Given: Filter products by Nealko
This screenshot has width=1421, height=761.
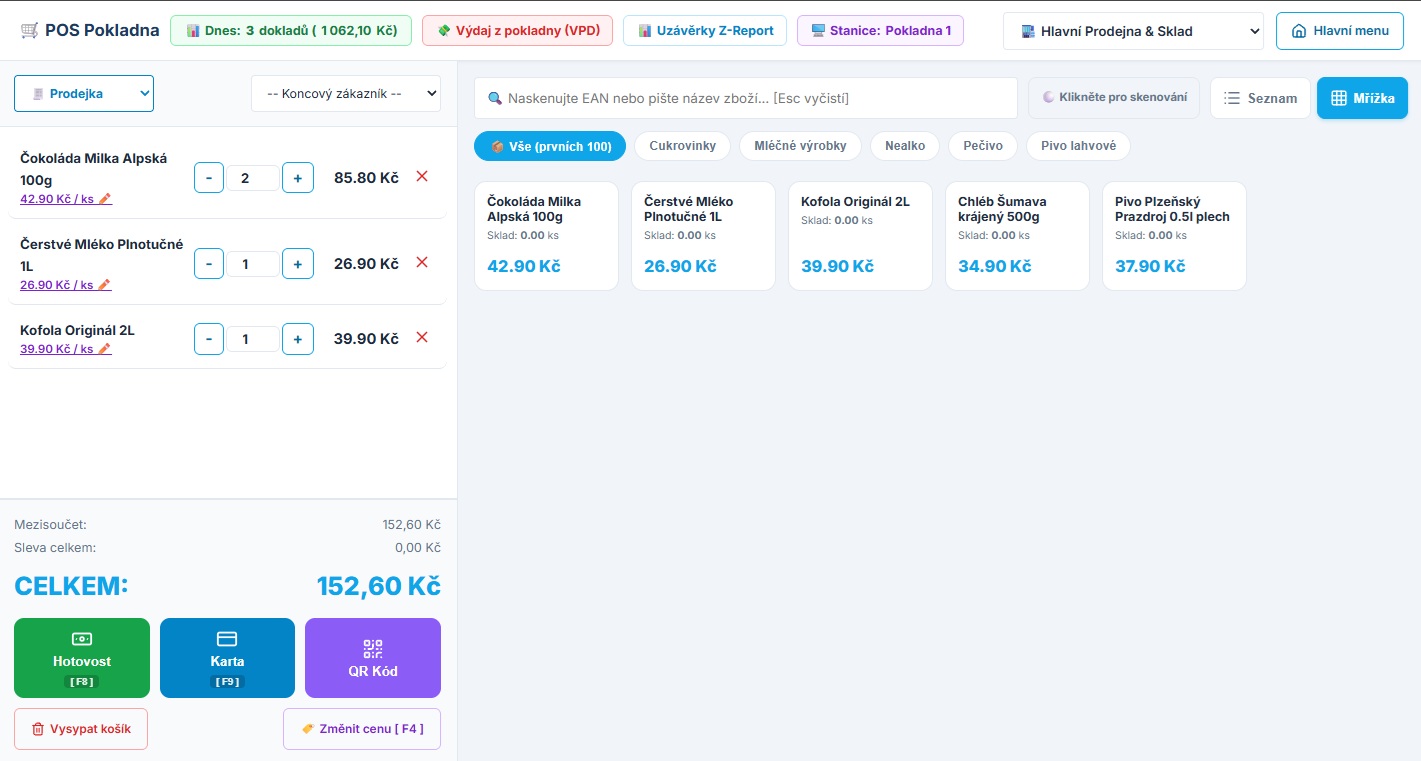Looking at the screenshot, I should (x=905, y=146).
